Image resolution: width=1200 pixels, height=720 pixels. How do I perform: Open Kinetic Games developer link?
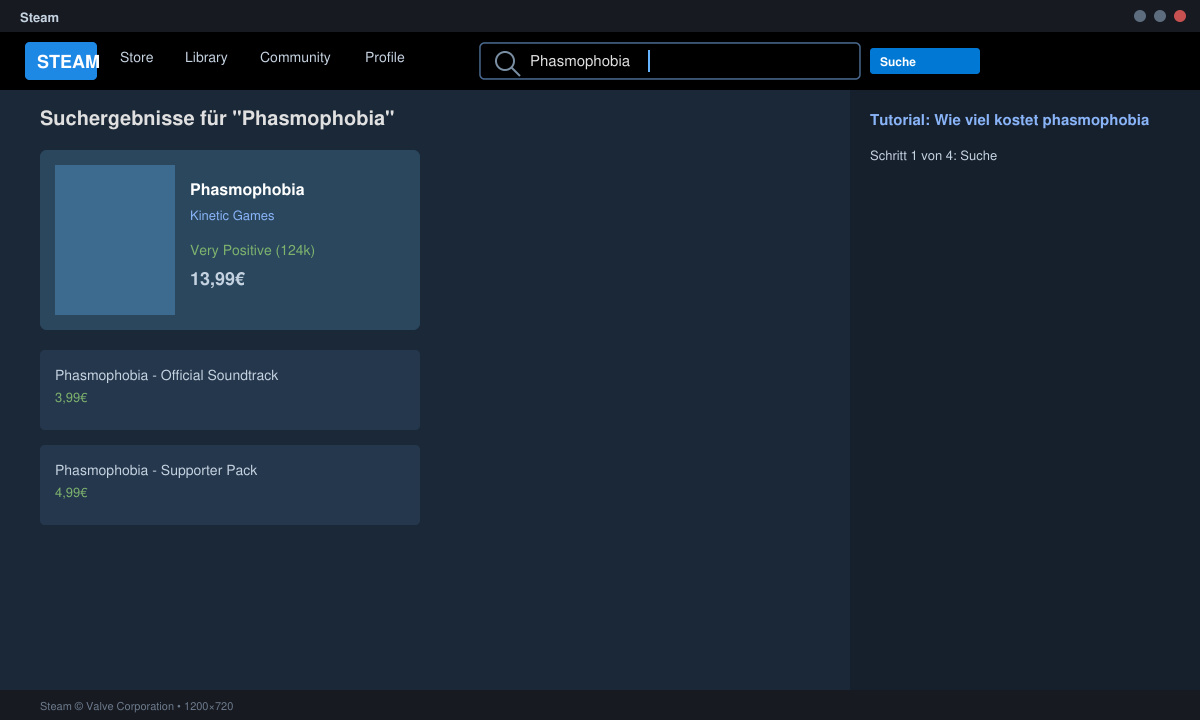(x=232, y=215)
